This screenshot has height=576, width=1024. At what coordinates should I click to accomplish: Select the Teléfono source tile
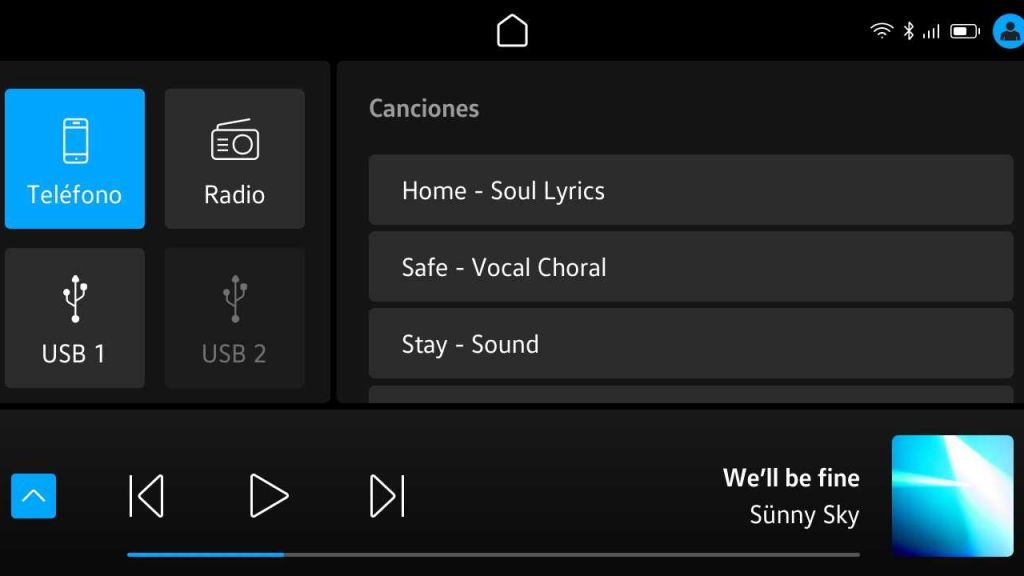[x=74, y=159]
